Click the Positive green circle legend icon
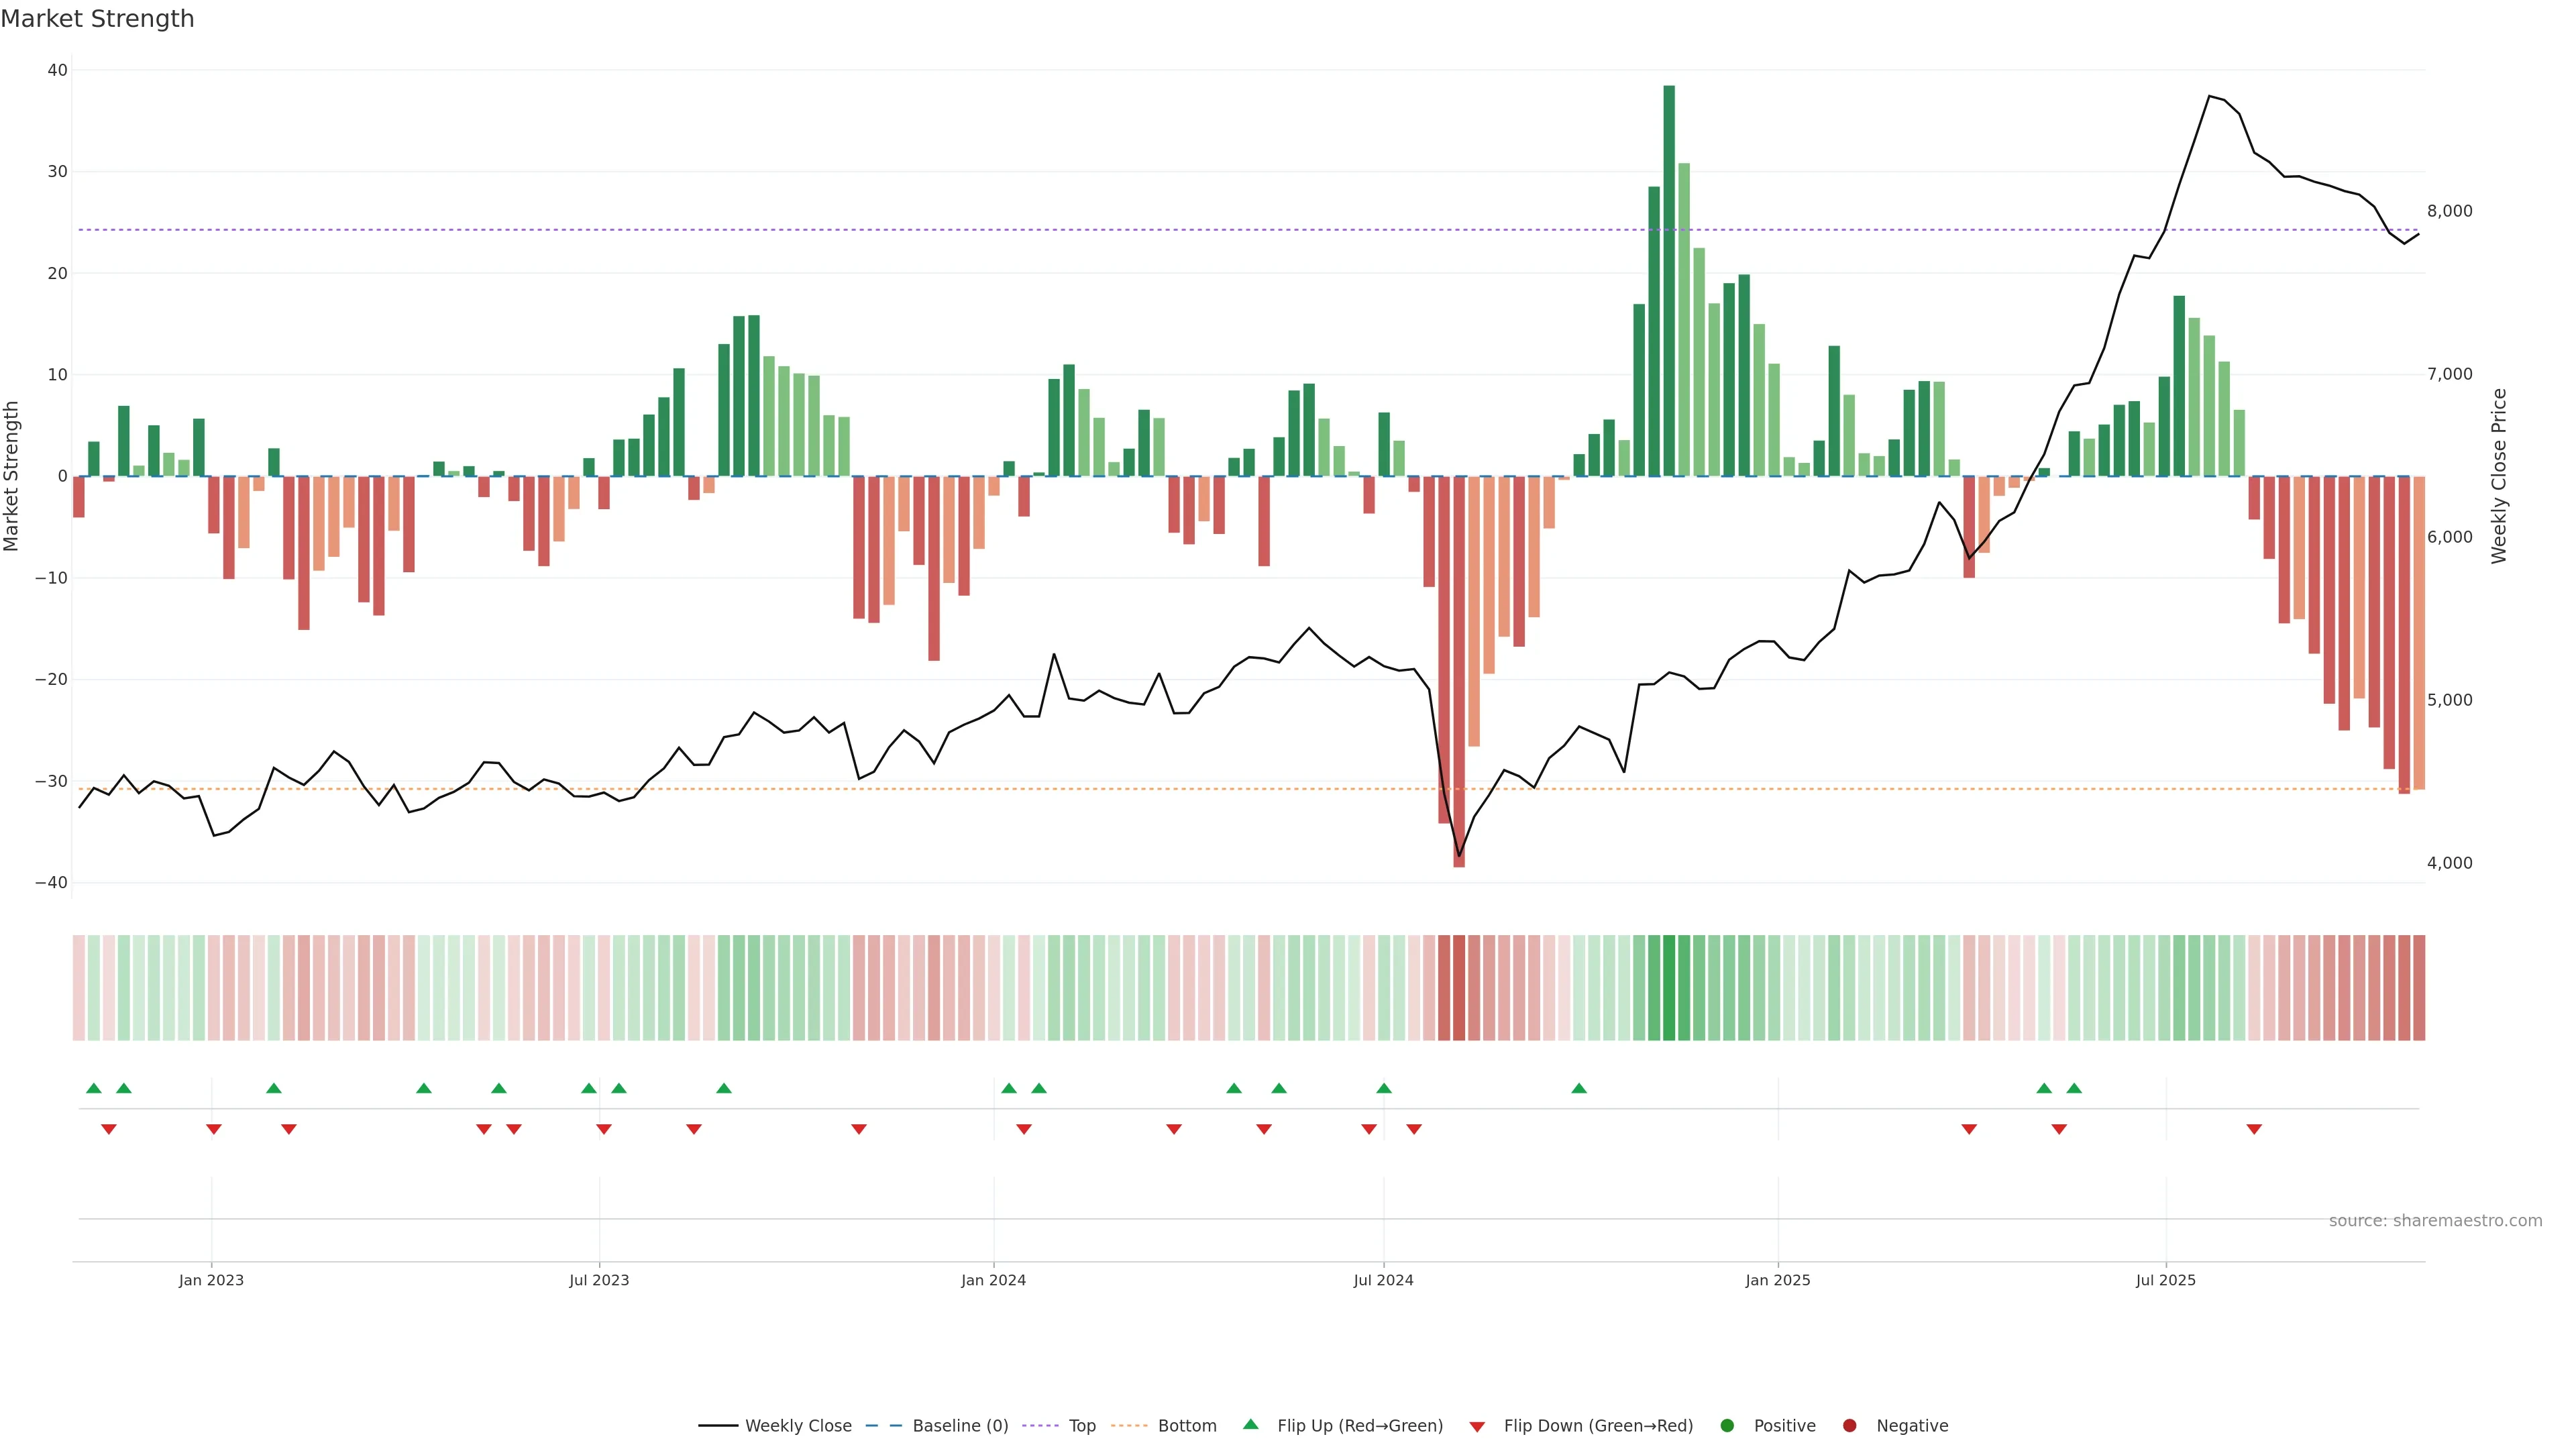The width and height of the screenshot is (2576, 1449). pyautogui.click(x=1727, y=1425)
